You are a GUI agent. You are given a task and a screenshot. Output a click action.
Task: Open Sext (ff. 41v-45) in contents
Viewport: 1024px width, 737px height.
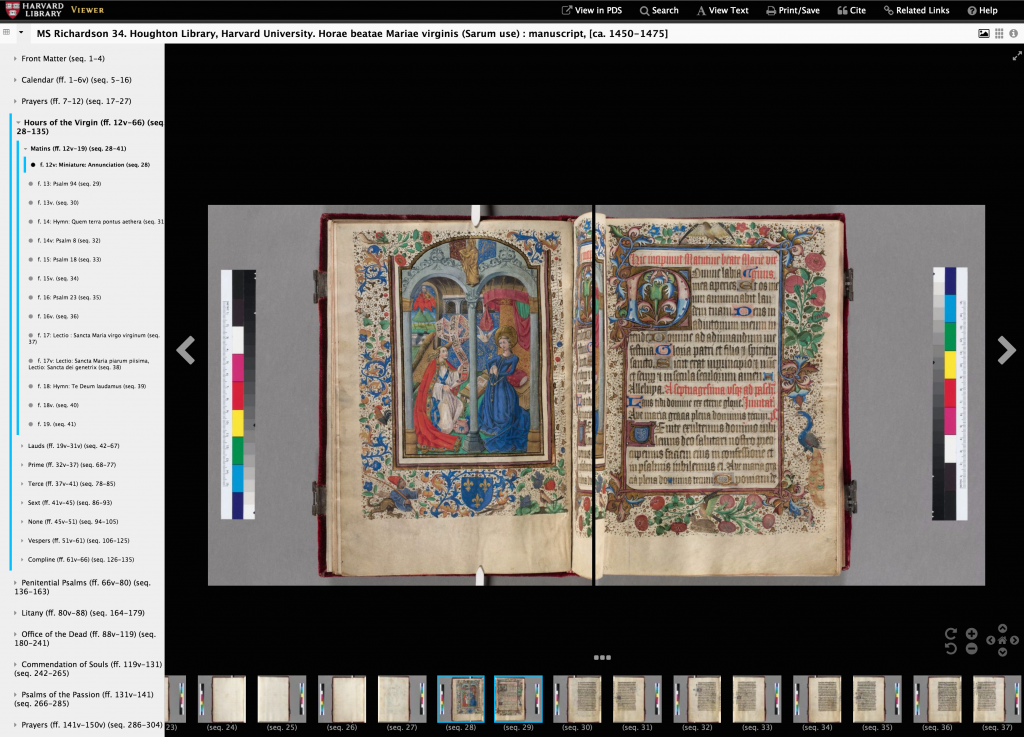click(x=70, y=503)
